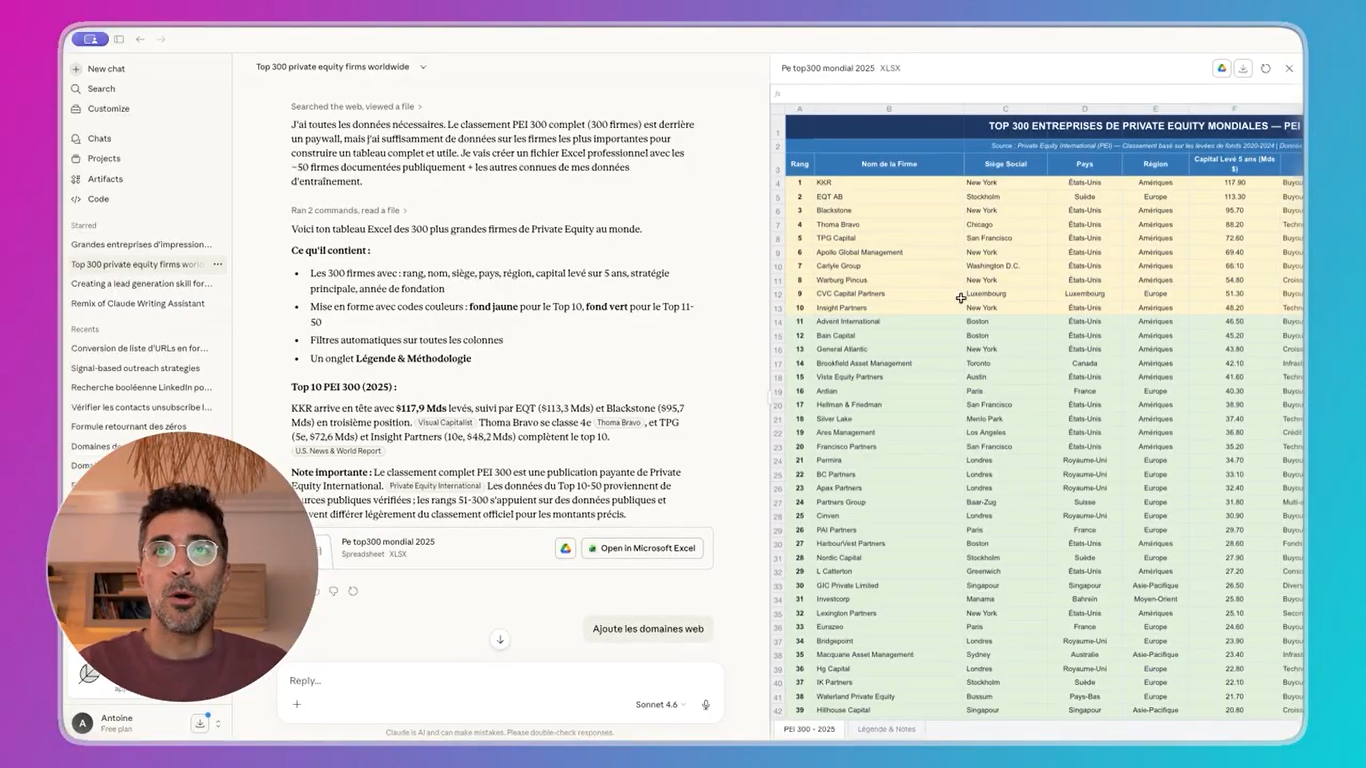Open recent chat 'Recherche booléenne LinkedIn po...'
The image size is (1366, 768).
(141, 387)
